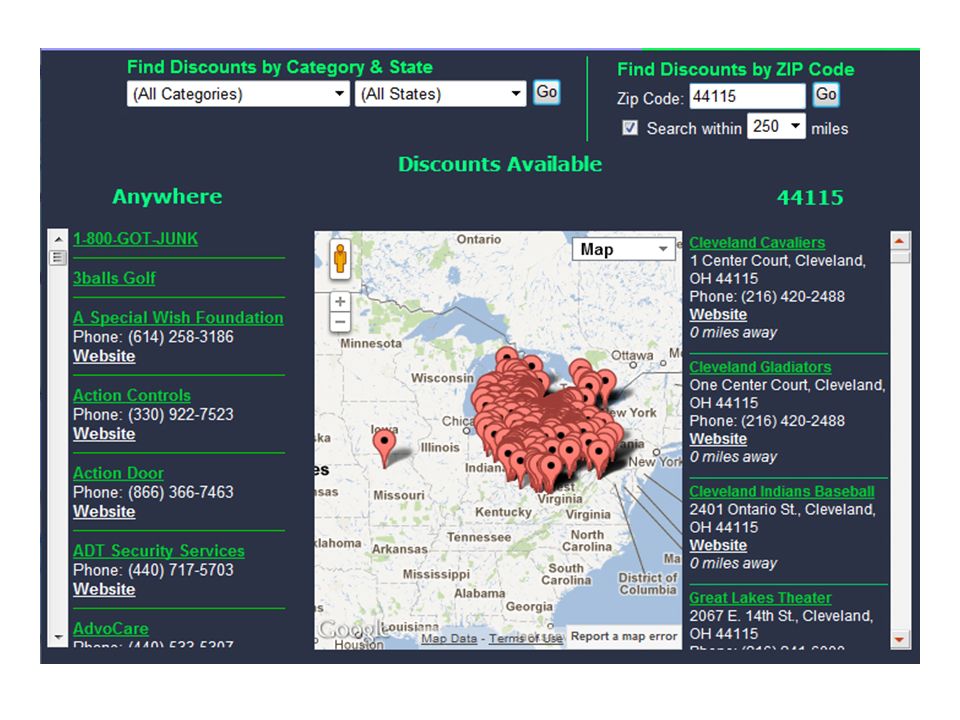Image resolution: width=960 pixels, height=720 pixels.
Task: Click the Zip Code input field
Action: pos(747,97)
